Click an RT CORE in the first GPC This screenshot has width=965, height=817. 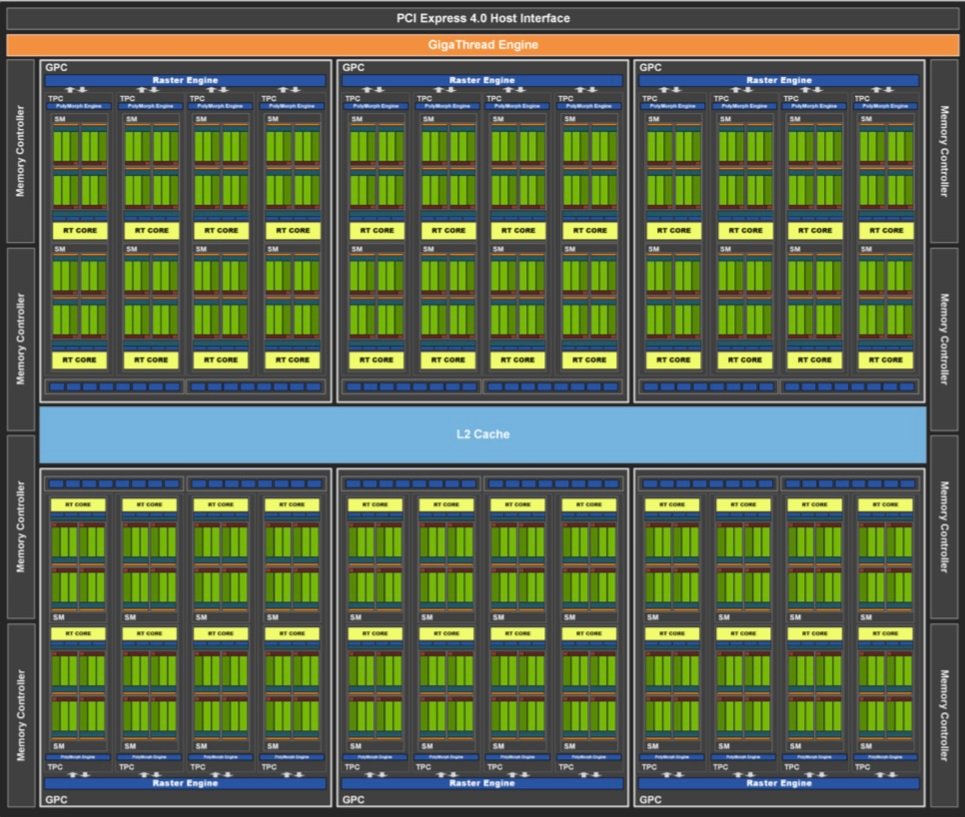click(x=79, y=230)
